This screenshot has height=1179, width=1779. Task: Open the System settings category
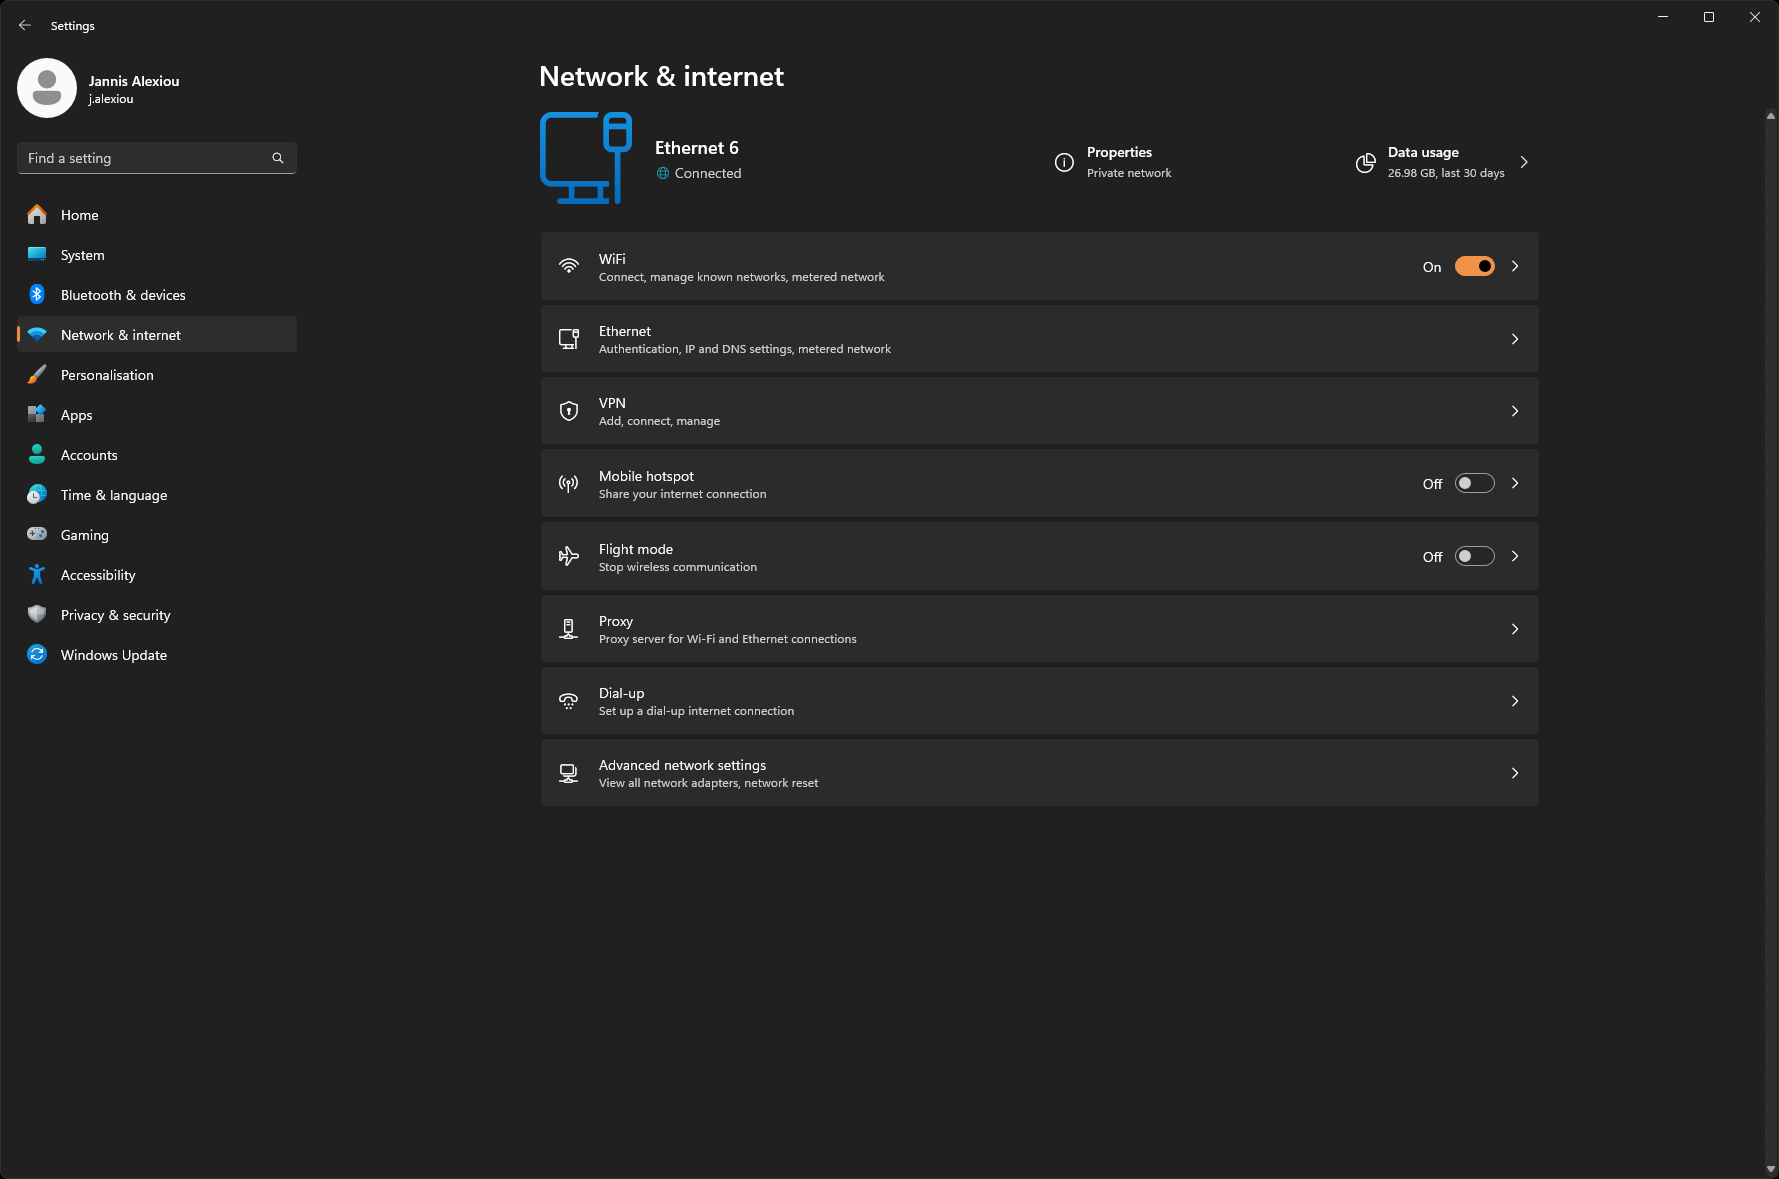point(157,255)
